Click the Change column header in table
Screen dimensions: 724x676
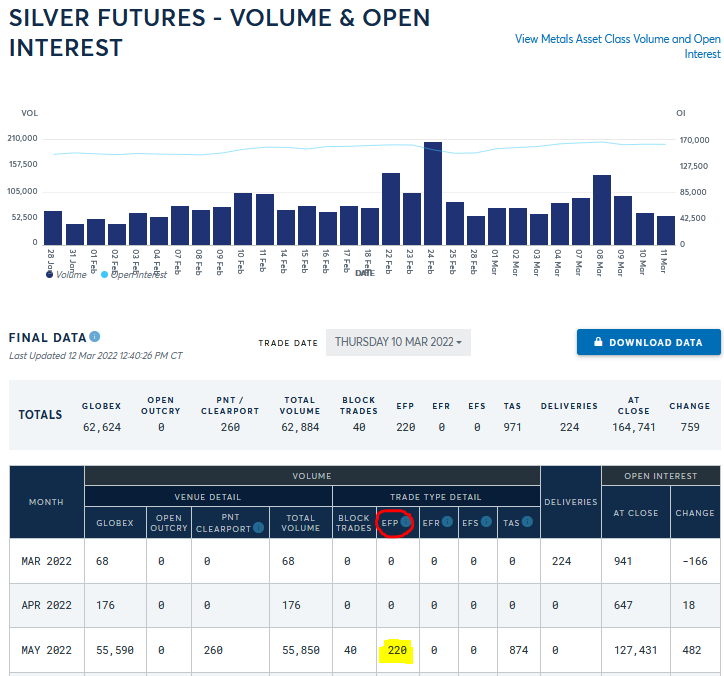pos(695,513)
